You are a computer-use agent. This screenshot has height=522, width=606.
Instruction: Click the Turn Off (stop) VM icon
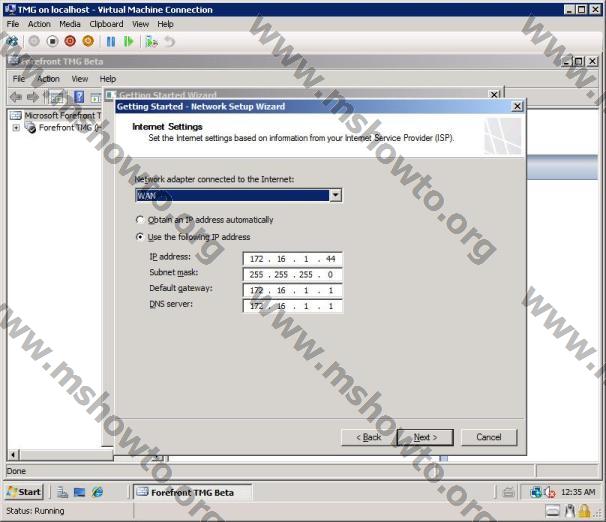coord(52,41)
